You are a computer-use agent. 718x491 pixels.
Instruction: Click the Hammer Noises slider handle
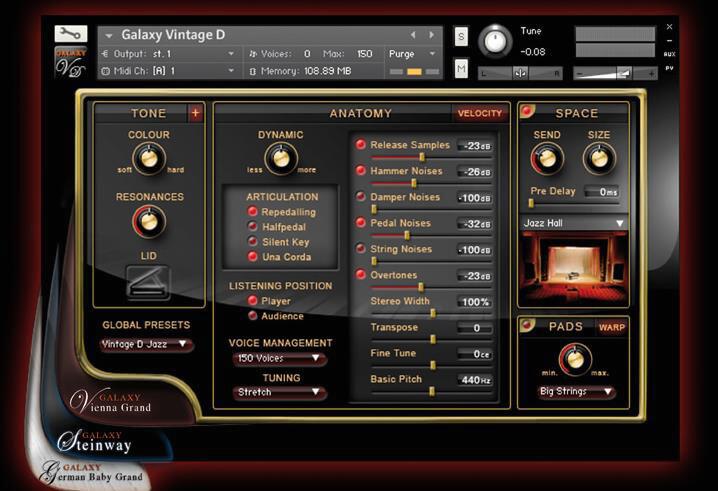click(x=414, y=183)
